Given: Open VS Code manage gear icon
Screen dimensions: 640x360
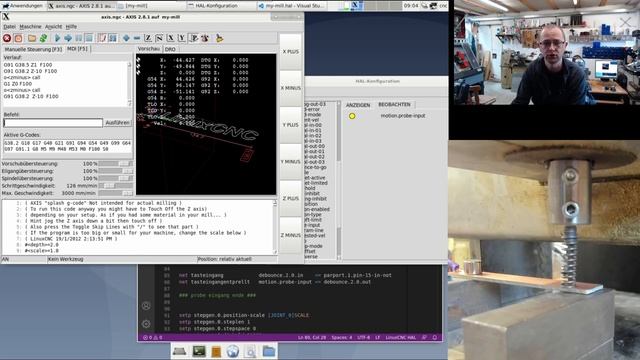Looking at the screenshot, I should [146, 324].
